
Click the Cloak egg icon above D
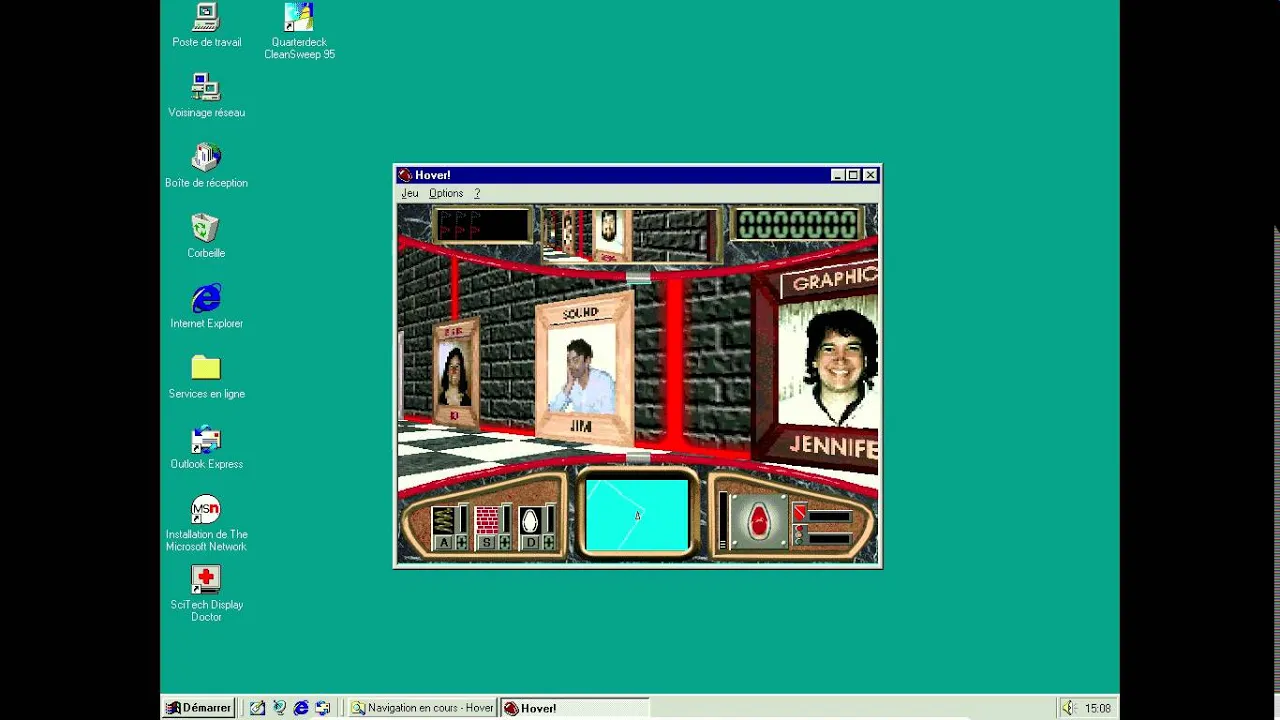(x=531, y=520)
